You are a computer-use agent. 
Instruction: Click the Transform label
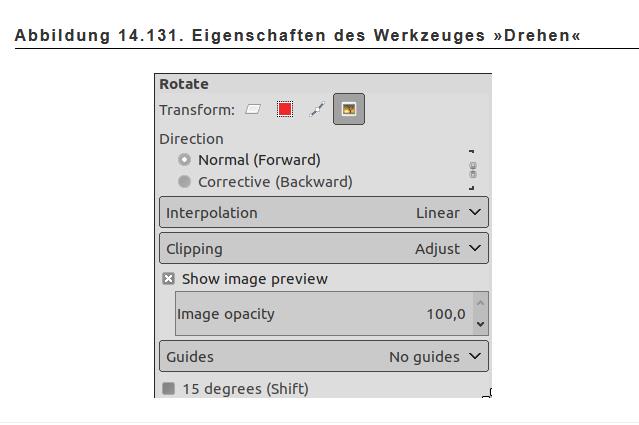tap(197, 110)
